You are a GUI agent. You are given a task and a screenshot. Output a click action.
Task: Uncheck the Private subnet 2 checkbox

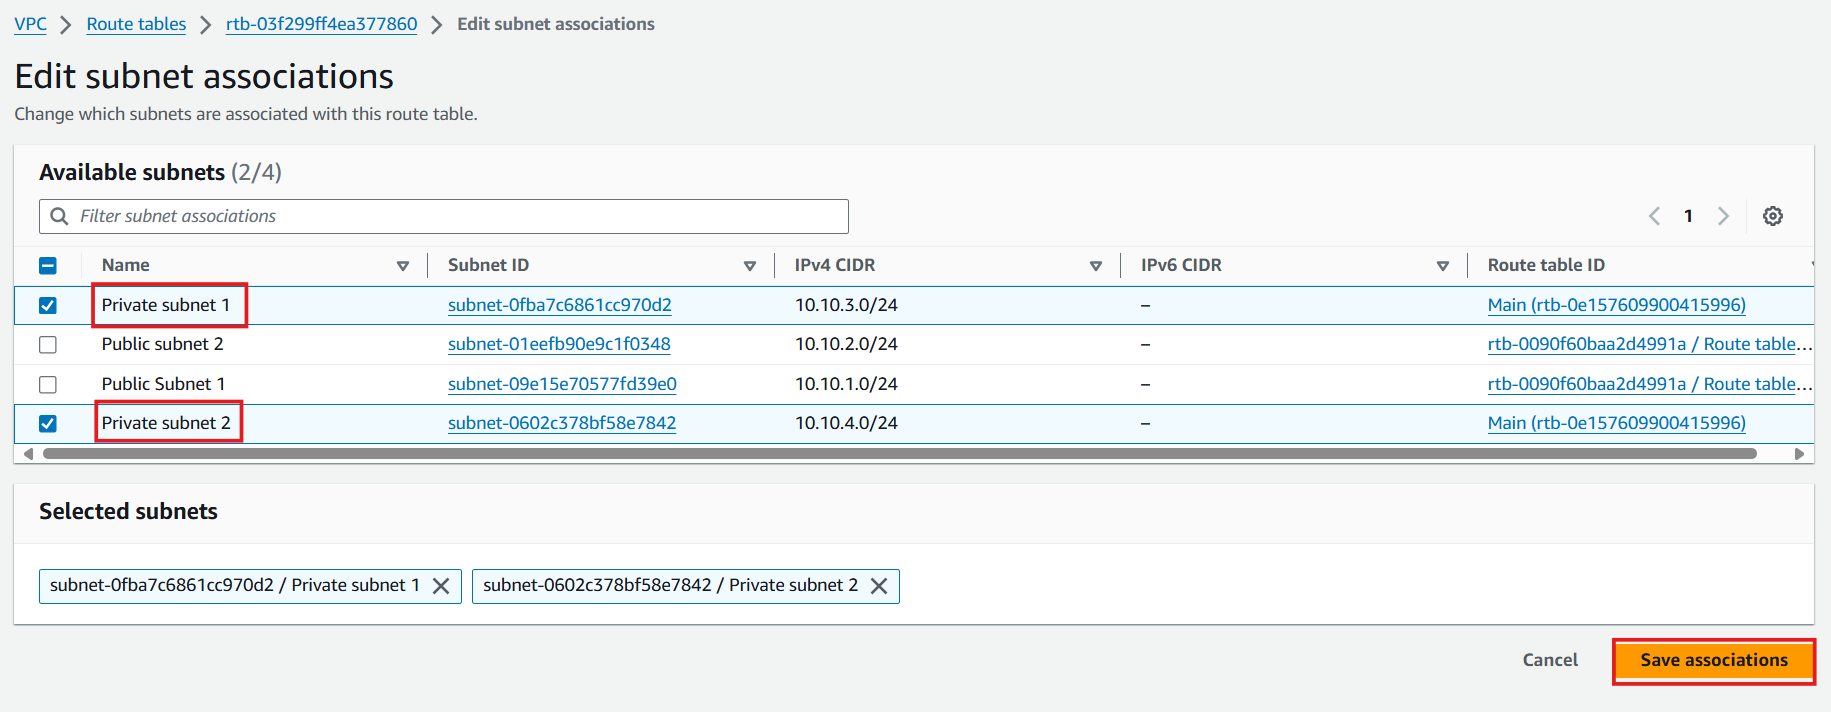48,423
